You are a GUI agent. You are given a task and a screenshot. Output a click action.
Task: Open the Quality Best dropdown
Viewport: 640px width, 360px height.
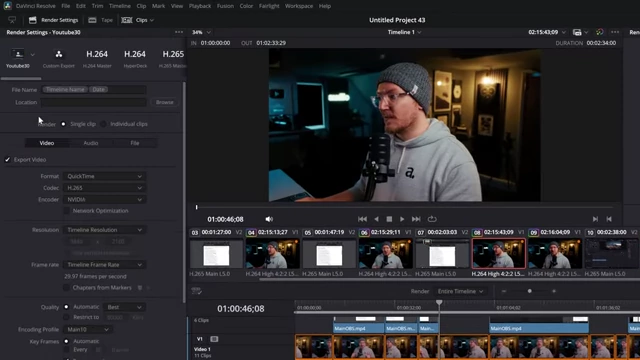124,307
